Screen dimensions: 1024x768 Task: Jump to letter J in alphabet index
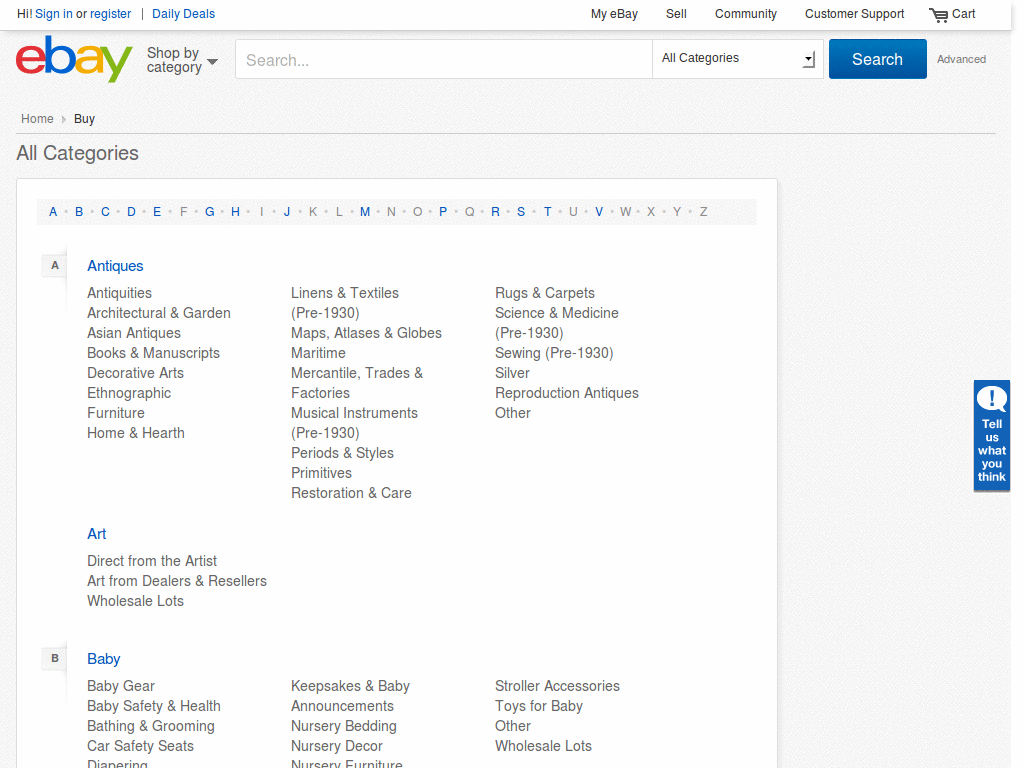(287, 212)
